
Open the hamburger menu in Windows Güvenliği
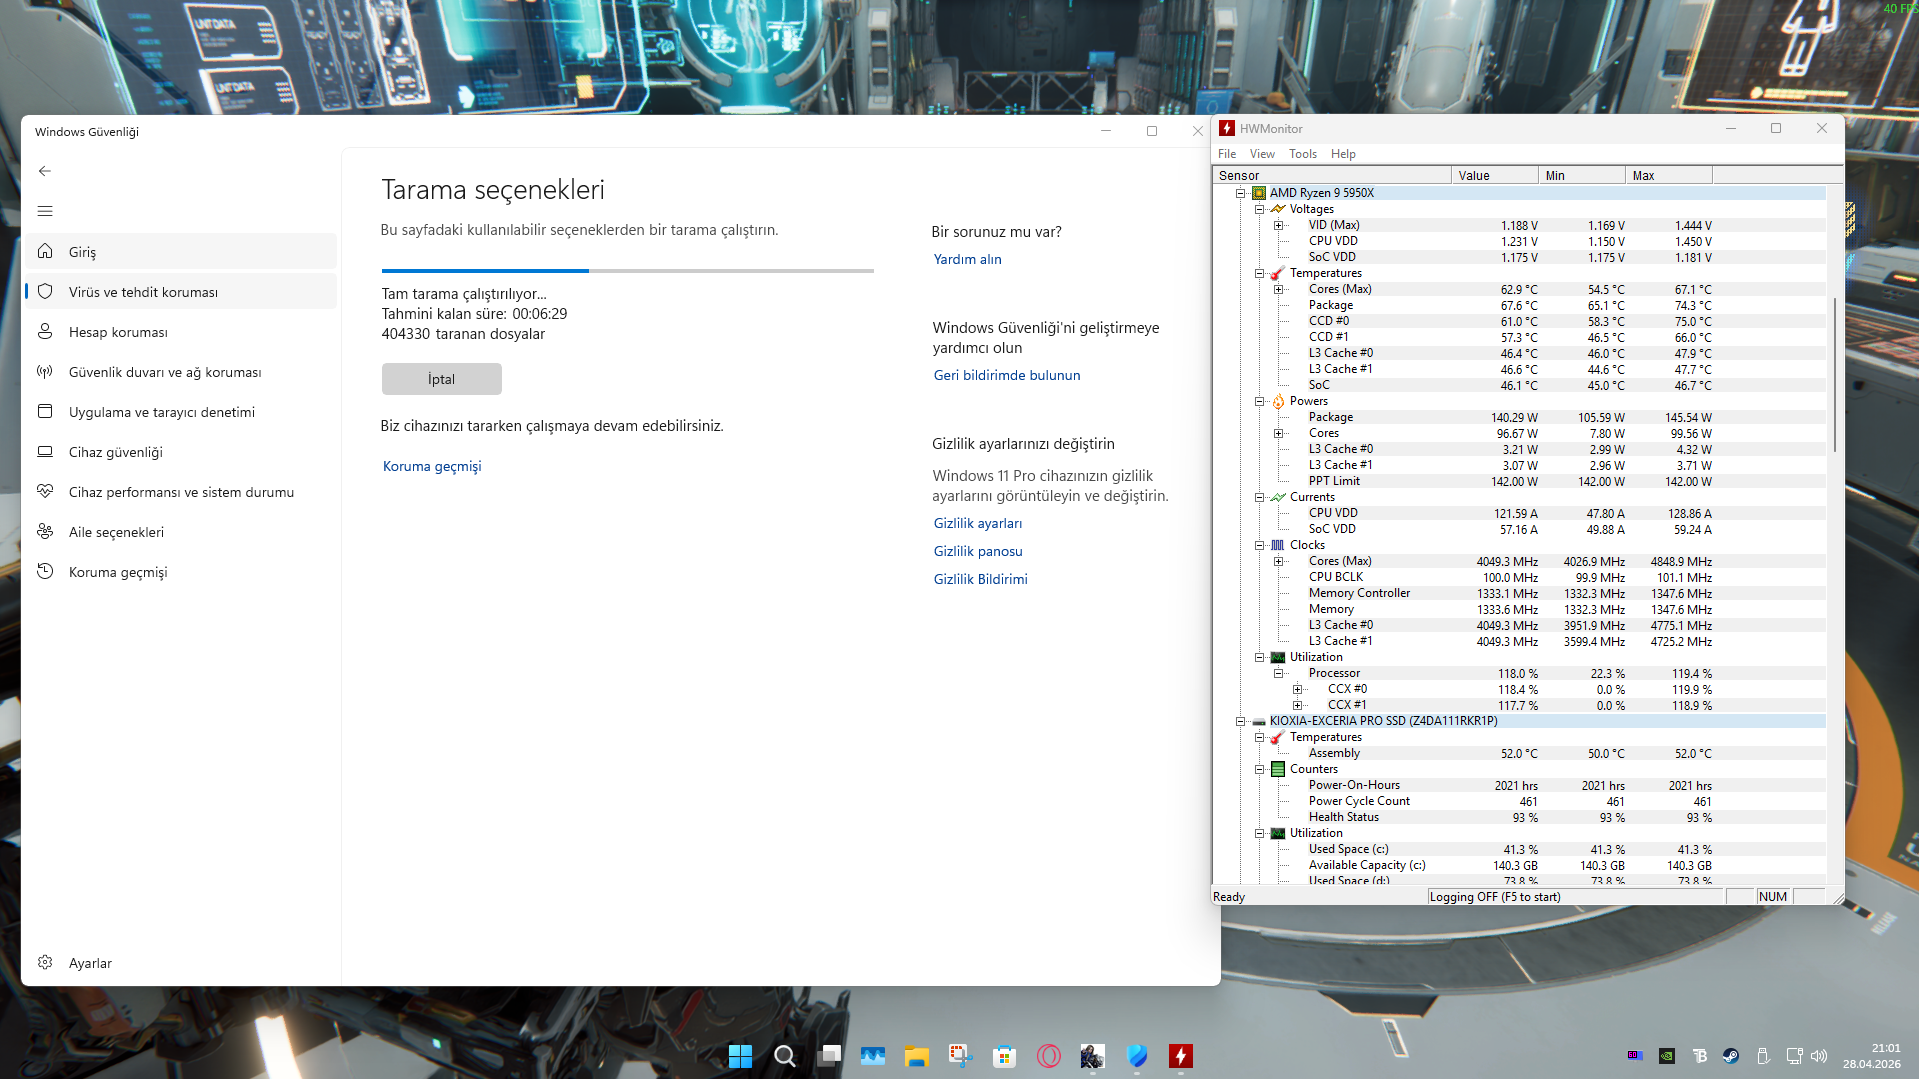click(45, 211)
